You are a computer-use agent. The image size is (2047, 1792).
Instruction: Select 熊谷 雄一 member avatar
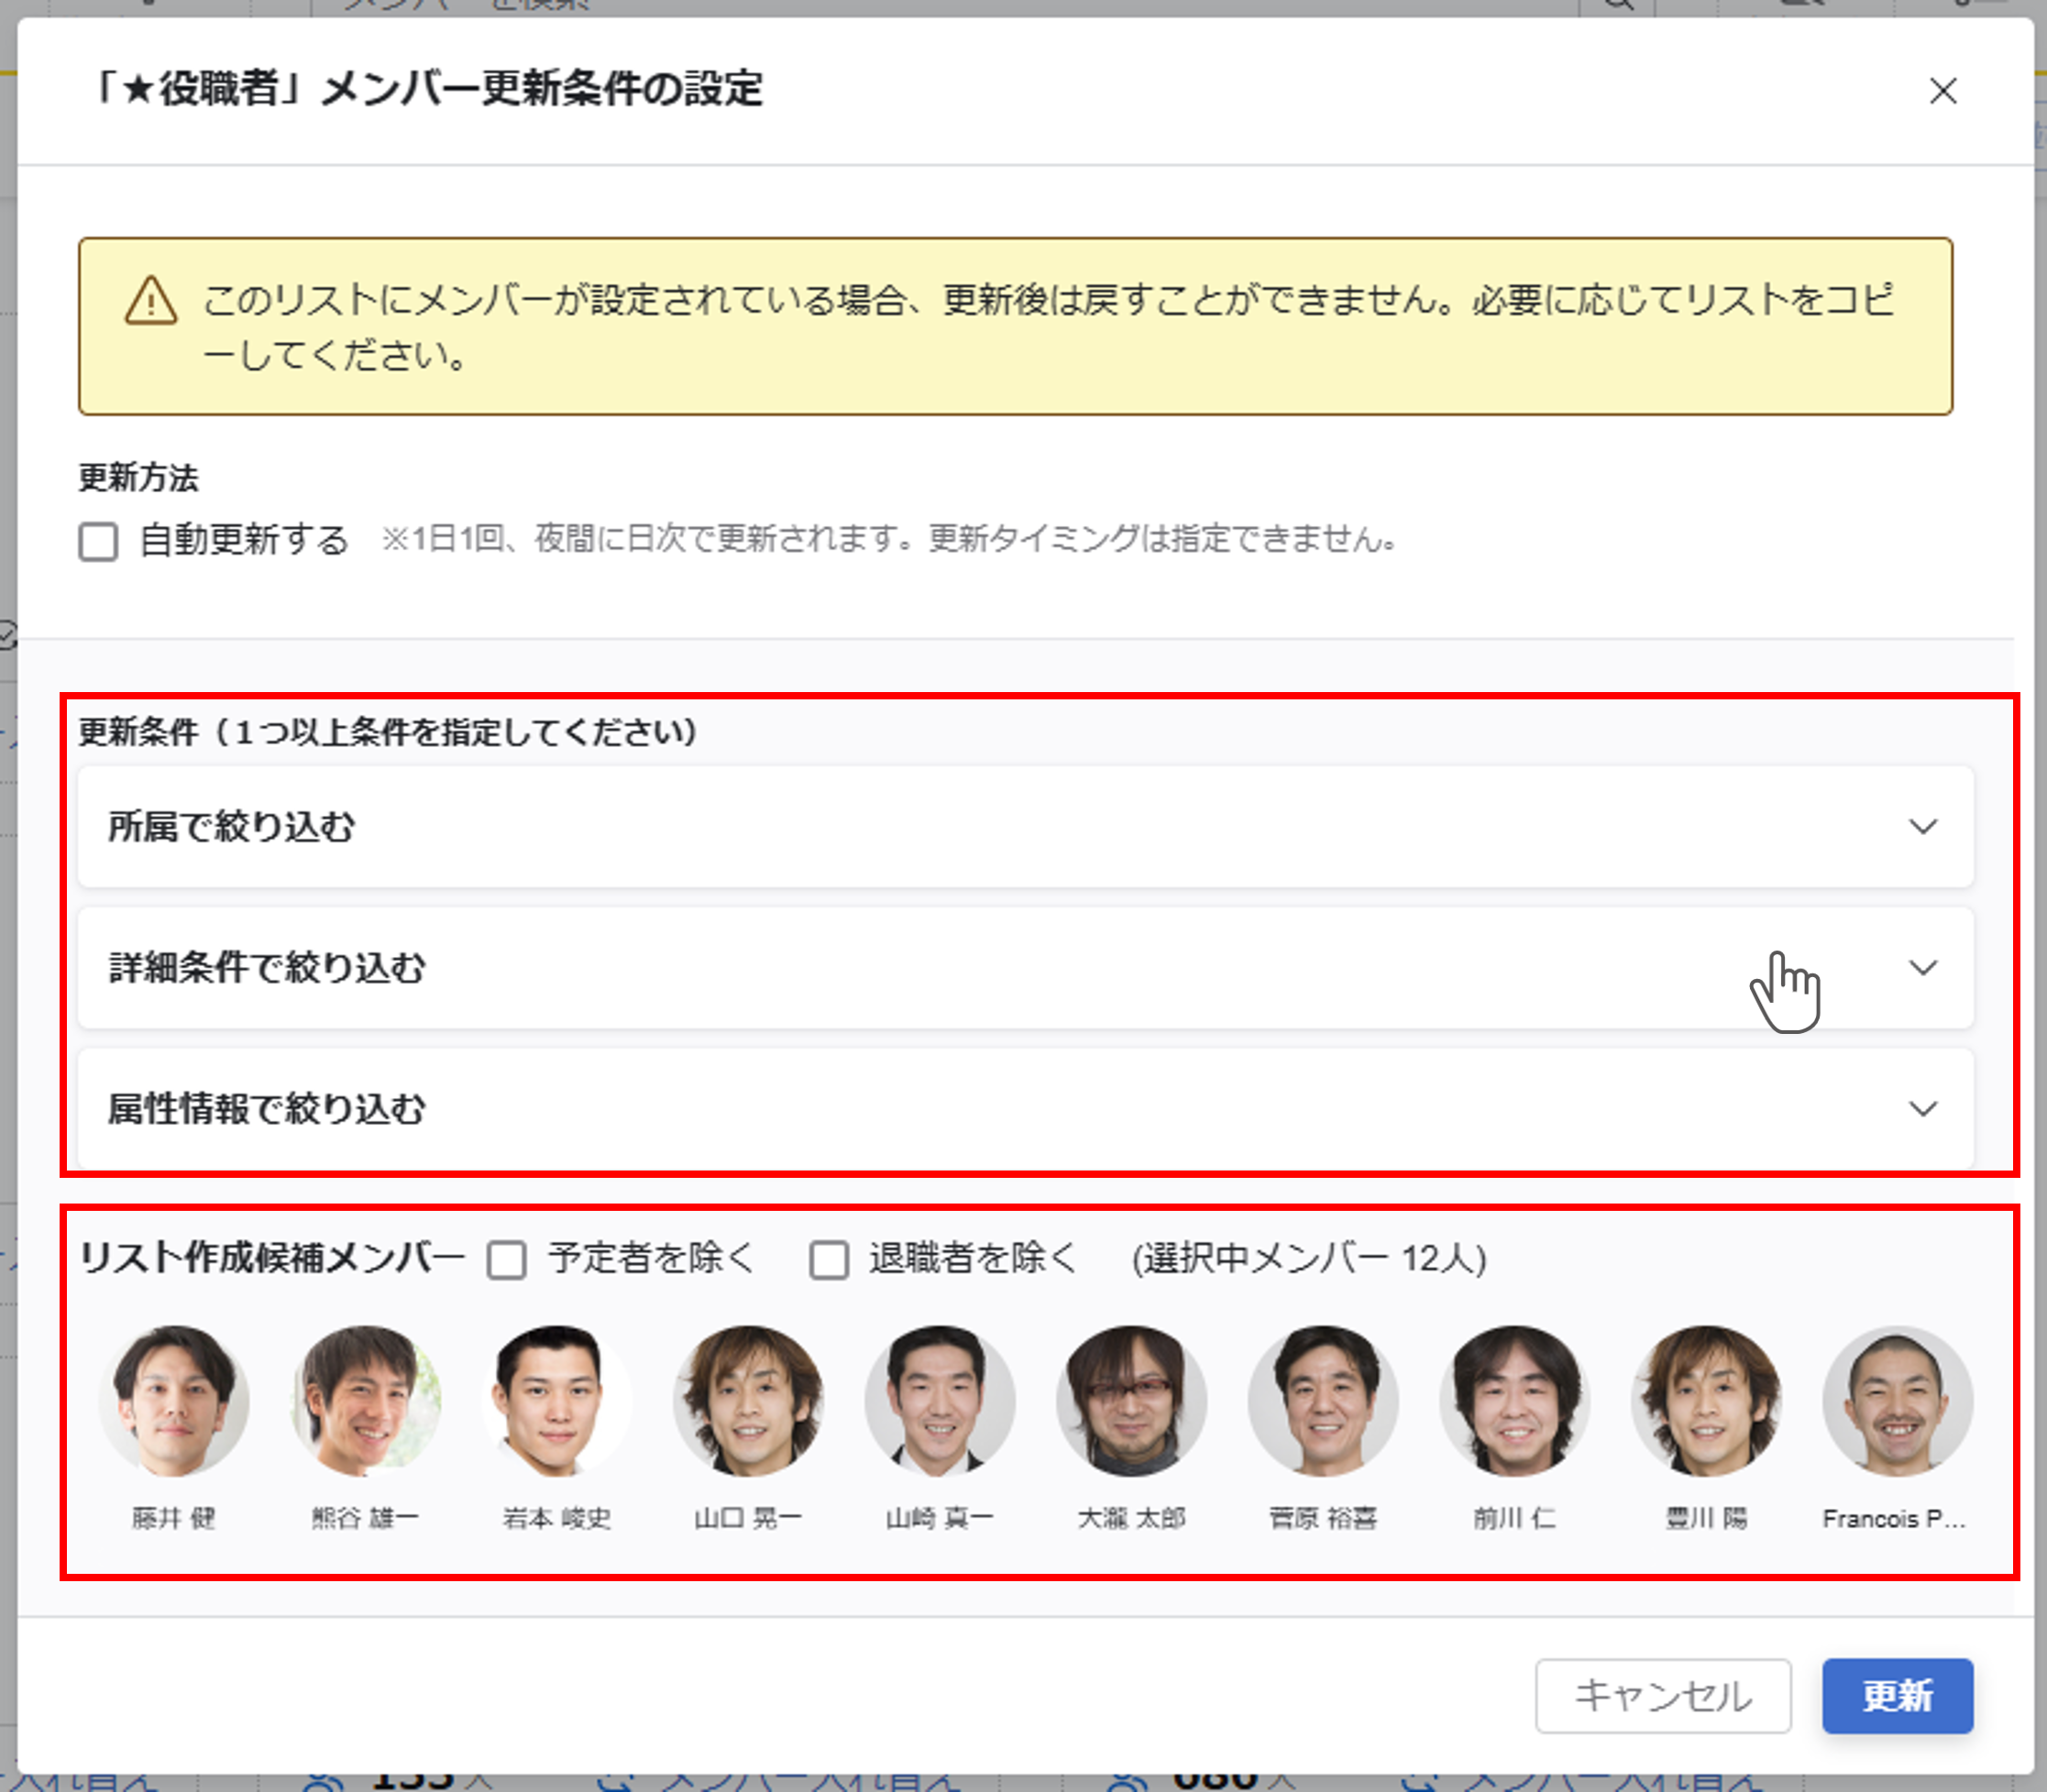365,1401
